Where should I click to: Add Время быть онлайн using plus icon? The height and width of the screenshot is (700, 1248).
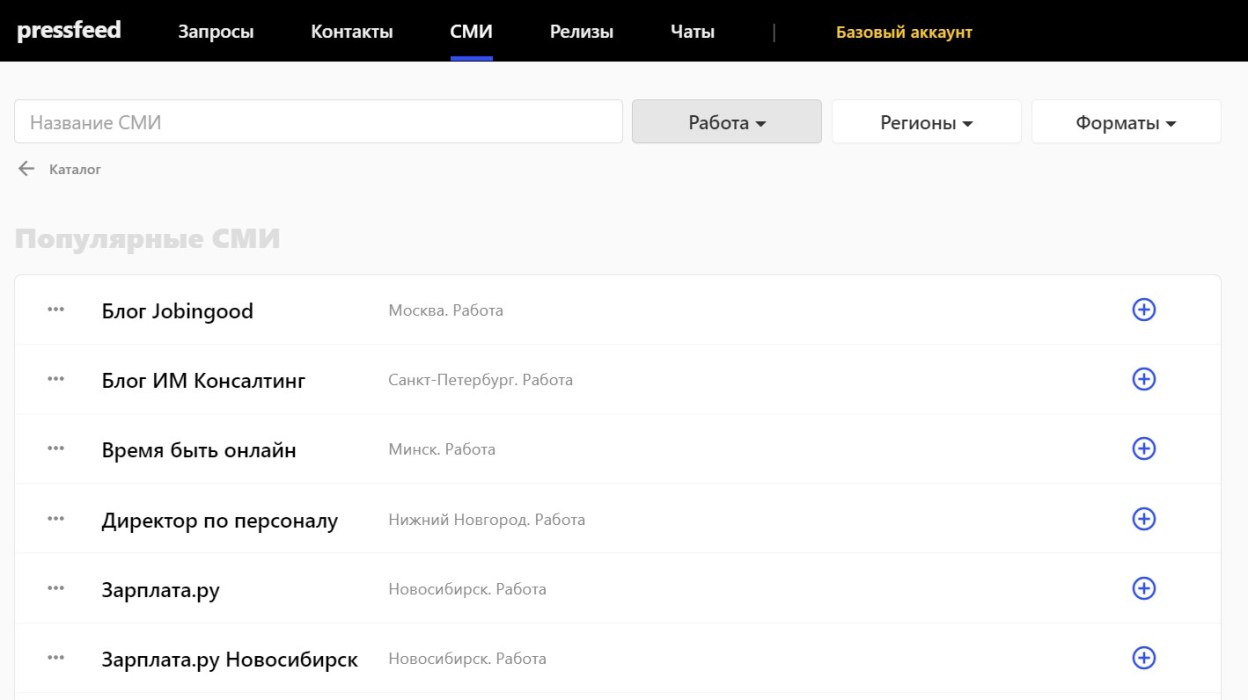1143,449
